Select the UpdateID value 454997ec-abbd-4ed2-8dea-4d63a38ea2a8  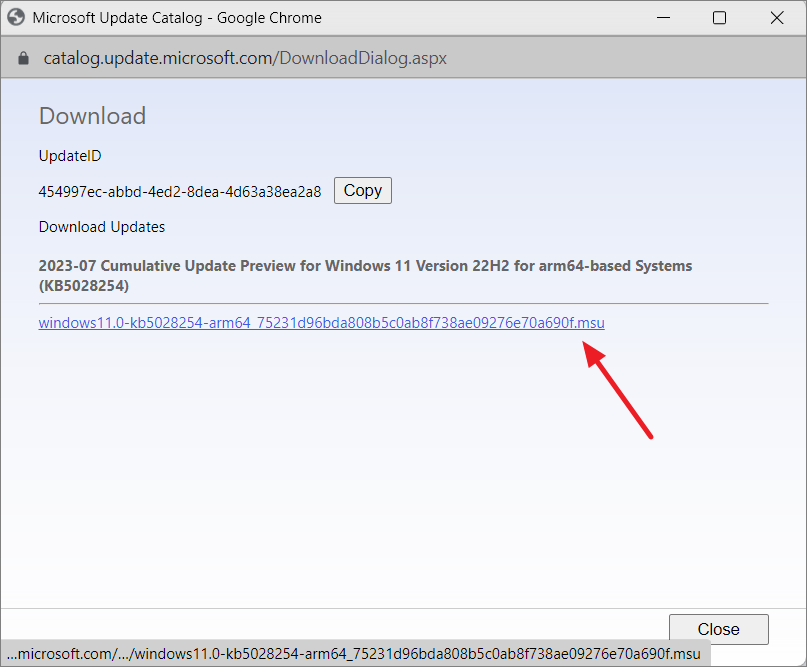point(178,190)
